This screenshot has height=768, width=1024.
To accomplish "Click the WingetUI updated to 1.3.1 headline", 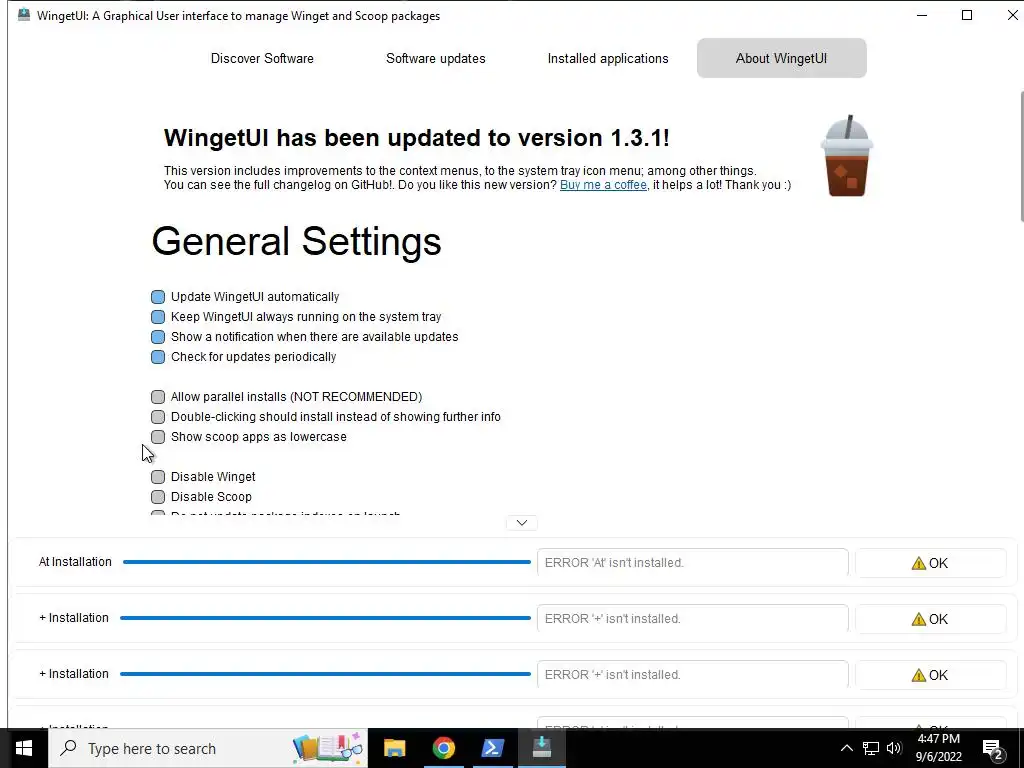I will tap(417, 138).
